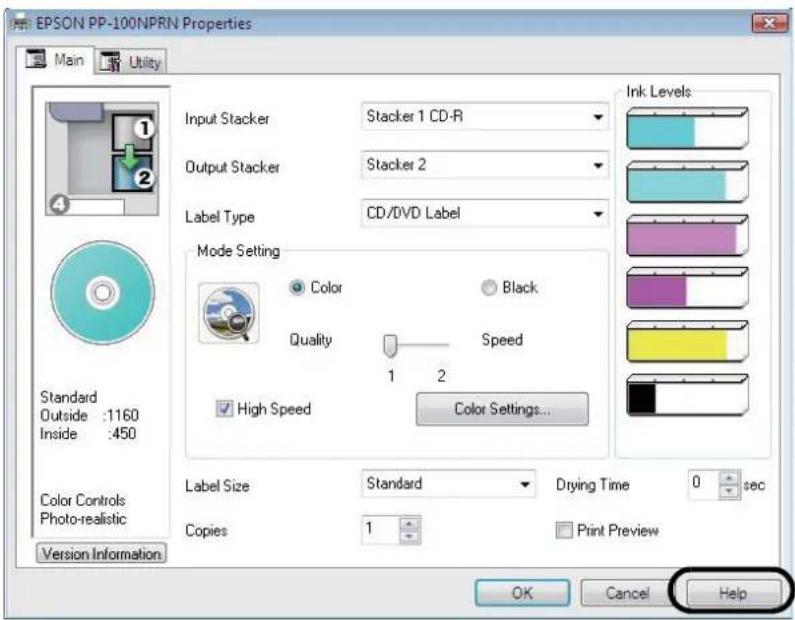Click the Quality/Speed slider handle

tap(390, 346)
